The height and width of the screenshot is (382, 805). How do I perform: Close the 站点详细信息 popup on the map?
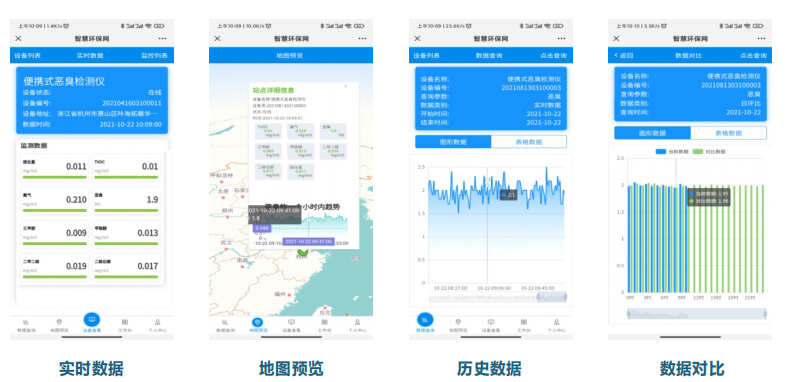click(x=346, y=86)
